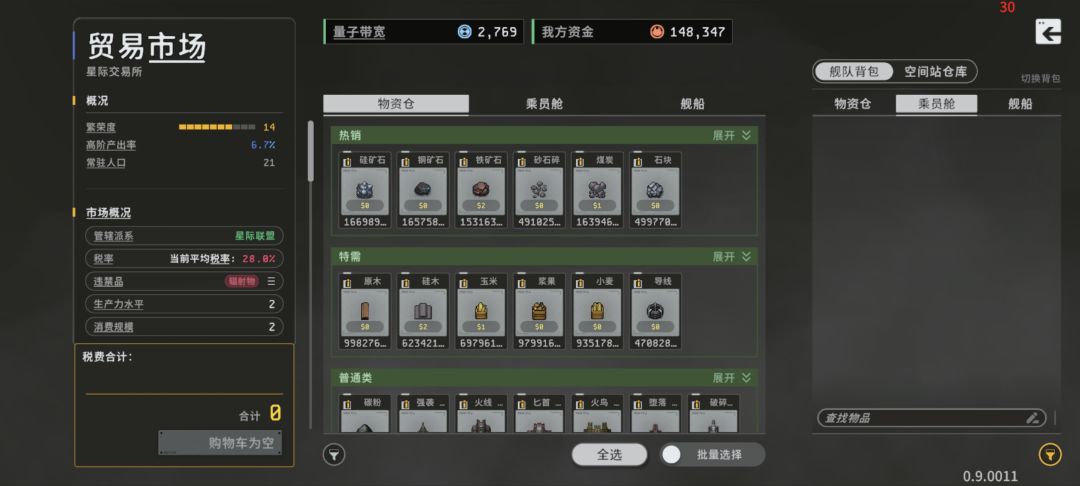The image size is (1080, 486).
Task: Select the 导线 item card
Action: [655, 311]
